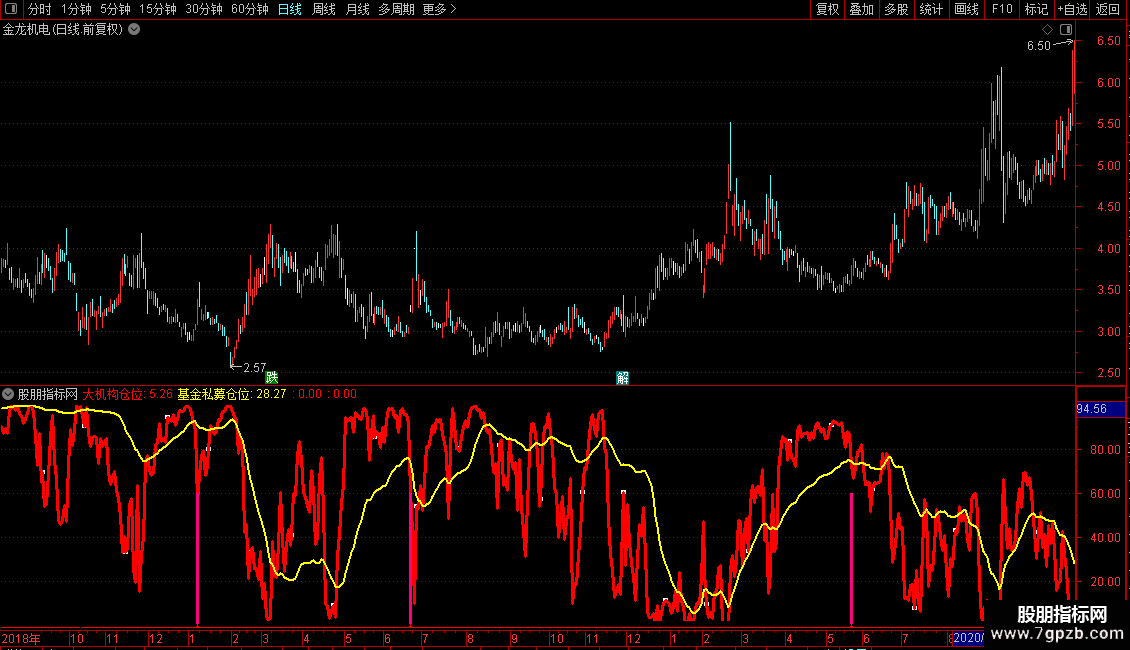Open the 画线 drawing tools

click(966, 9)
